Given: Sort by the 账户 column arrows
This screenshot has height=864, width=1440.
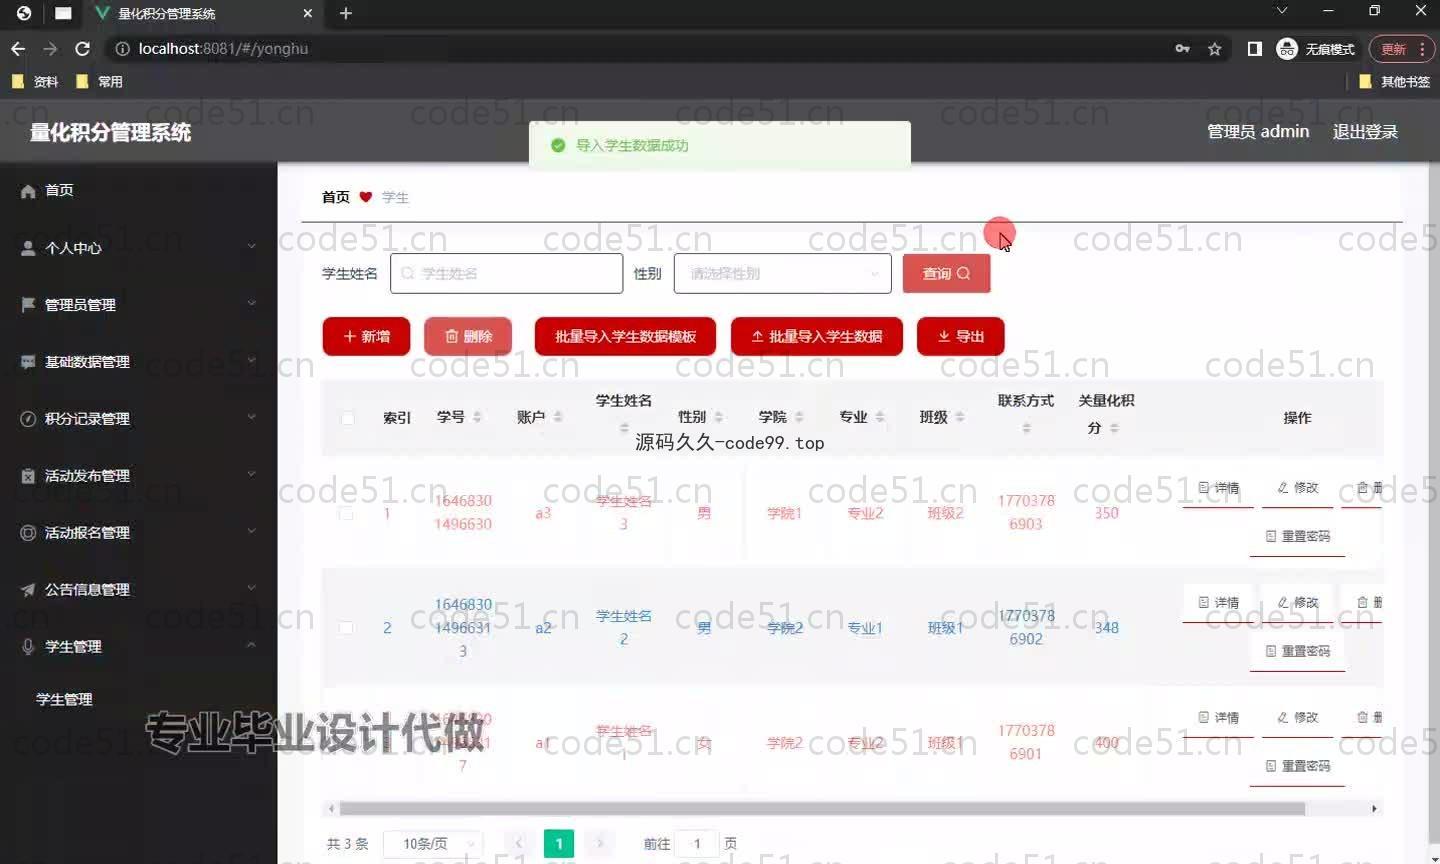Looking at the screenshot, I should 558,417.
